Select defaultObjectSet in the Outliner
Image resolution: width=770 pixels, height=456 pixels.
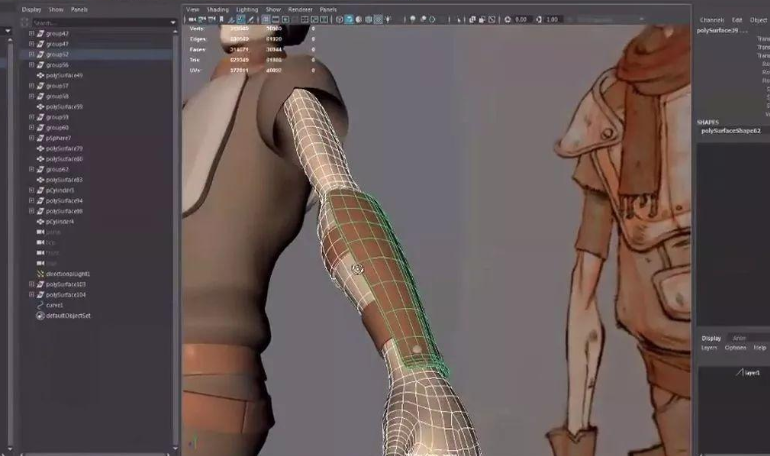click(x=68, y=316)
